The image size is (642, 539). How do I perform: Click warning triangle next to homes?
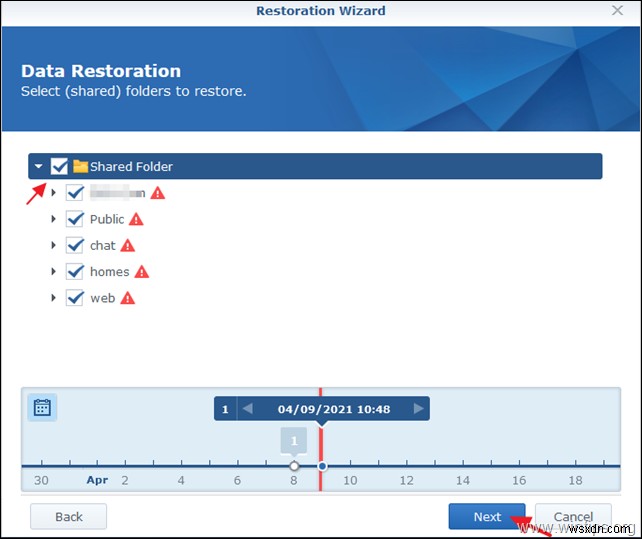click(142, 272)
